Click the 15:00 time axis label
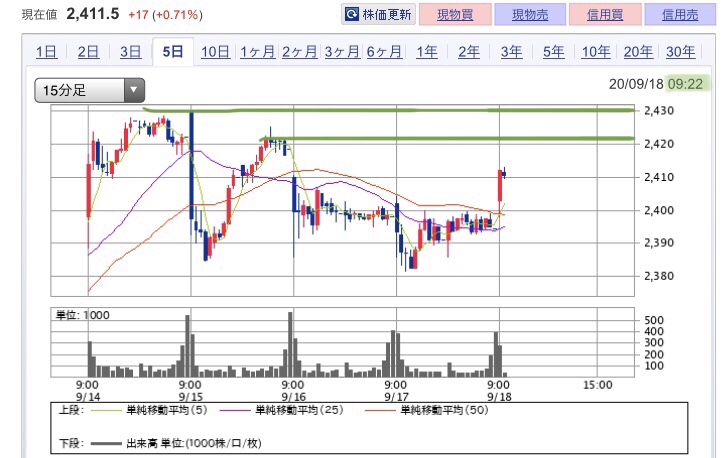The height and width of the screenshot is (458, 722). (x=598, y=385)
